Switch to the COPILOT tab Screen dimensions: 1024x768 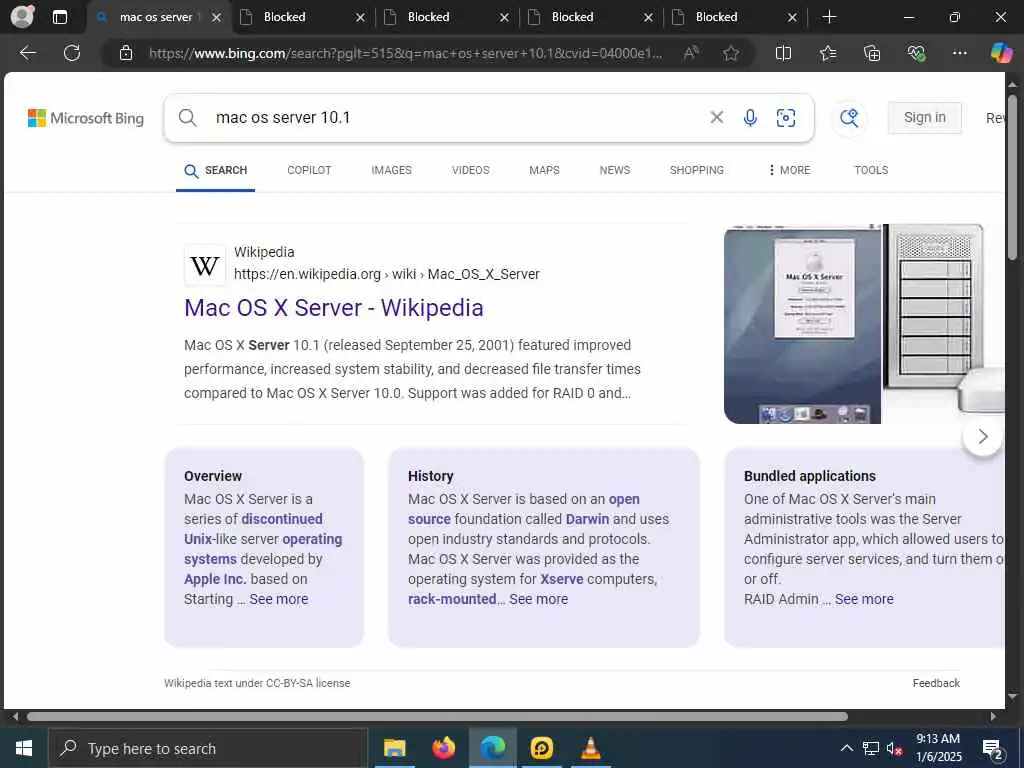coord(309,170)
